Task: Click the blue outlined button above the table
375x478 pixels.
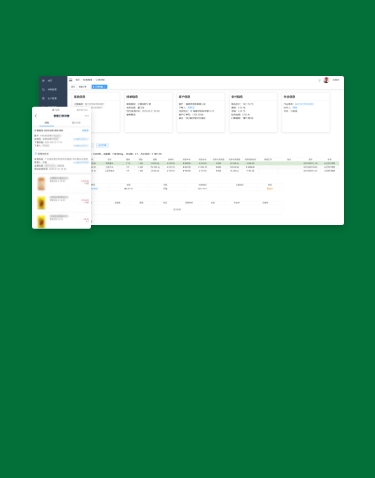Action: 102,145
